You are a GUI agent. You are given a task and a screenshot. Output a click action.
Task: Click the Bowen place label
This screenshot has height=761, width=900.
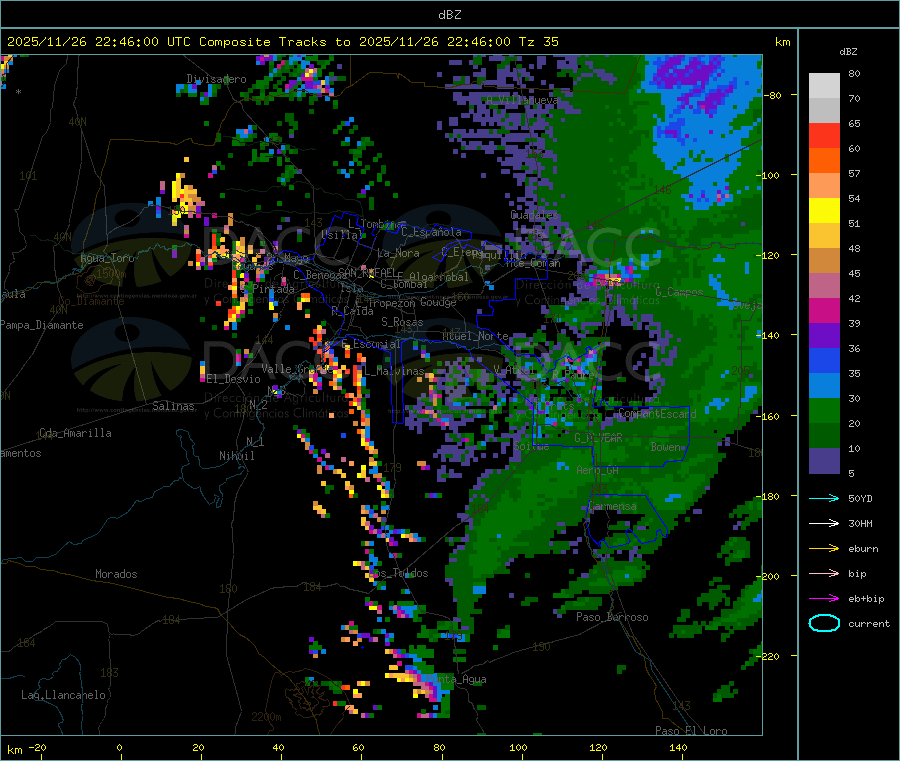(665, 447)
